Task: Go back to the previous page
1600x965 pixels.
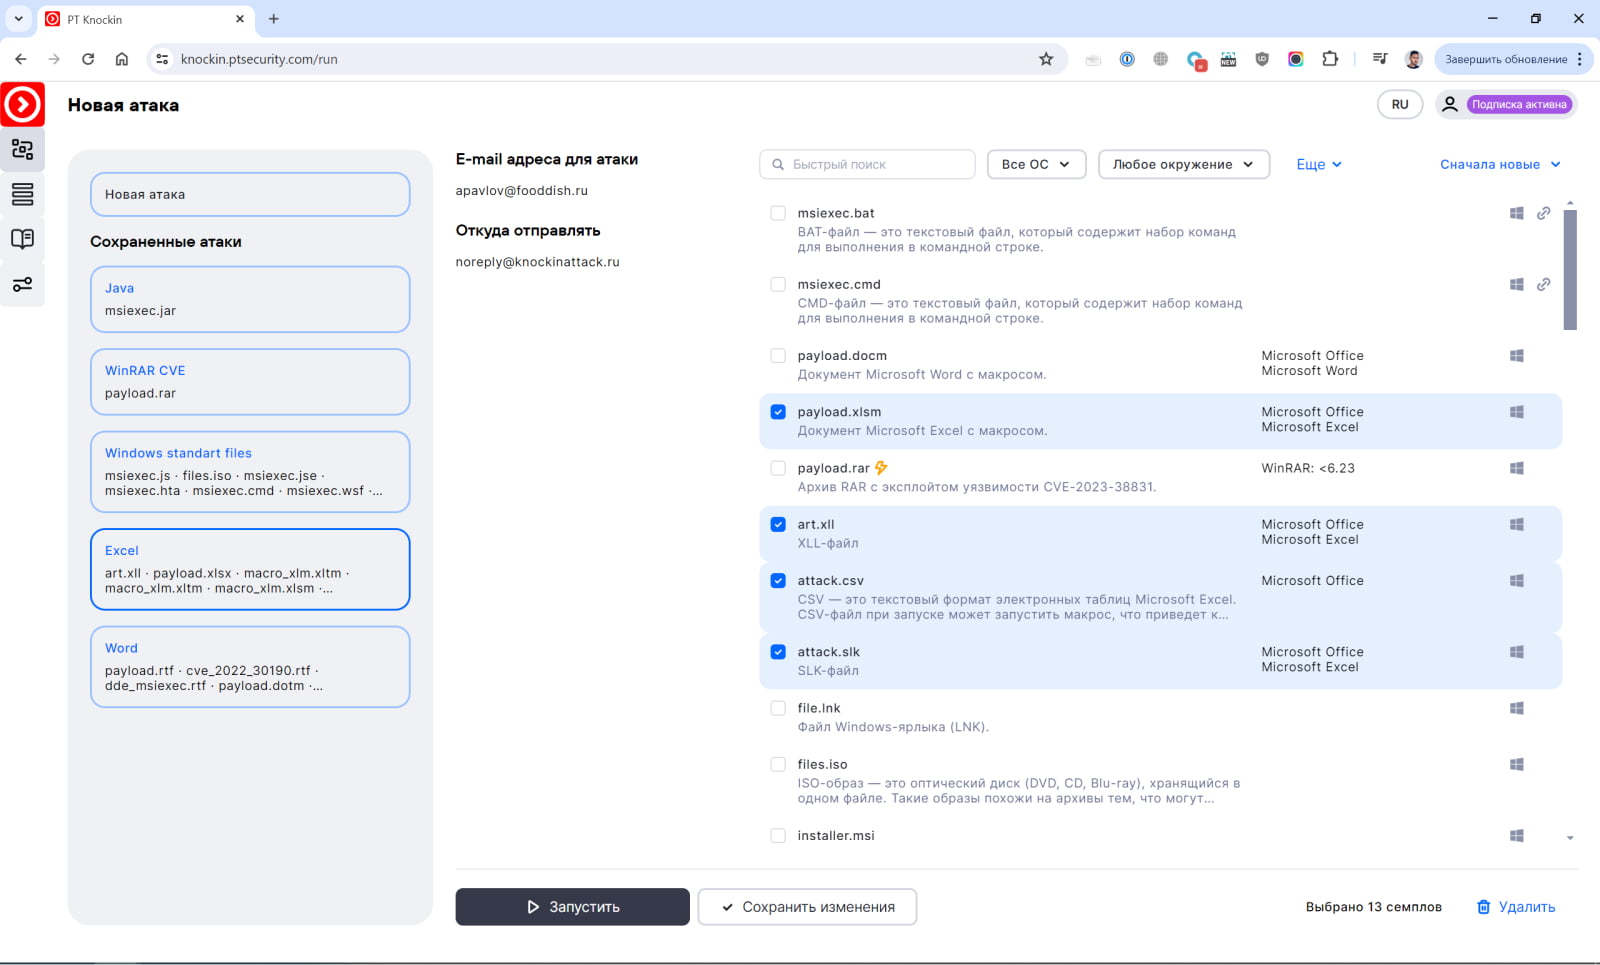Action: pyautogui.click(x=21, y=59)
